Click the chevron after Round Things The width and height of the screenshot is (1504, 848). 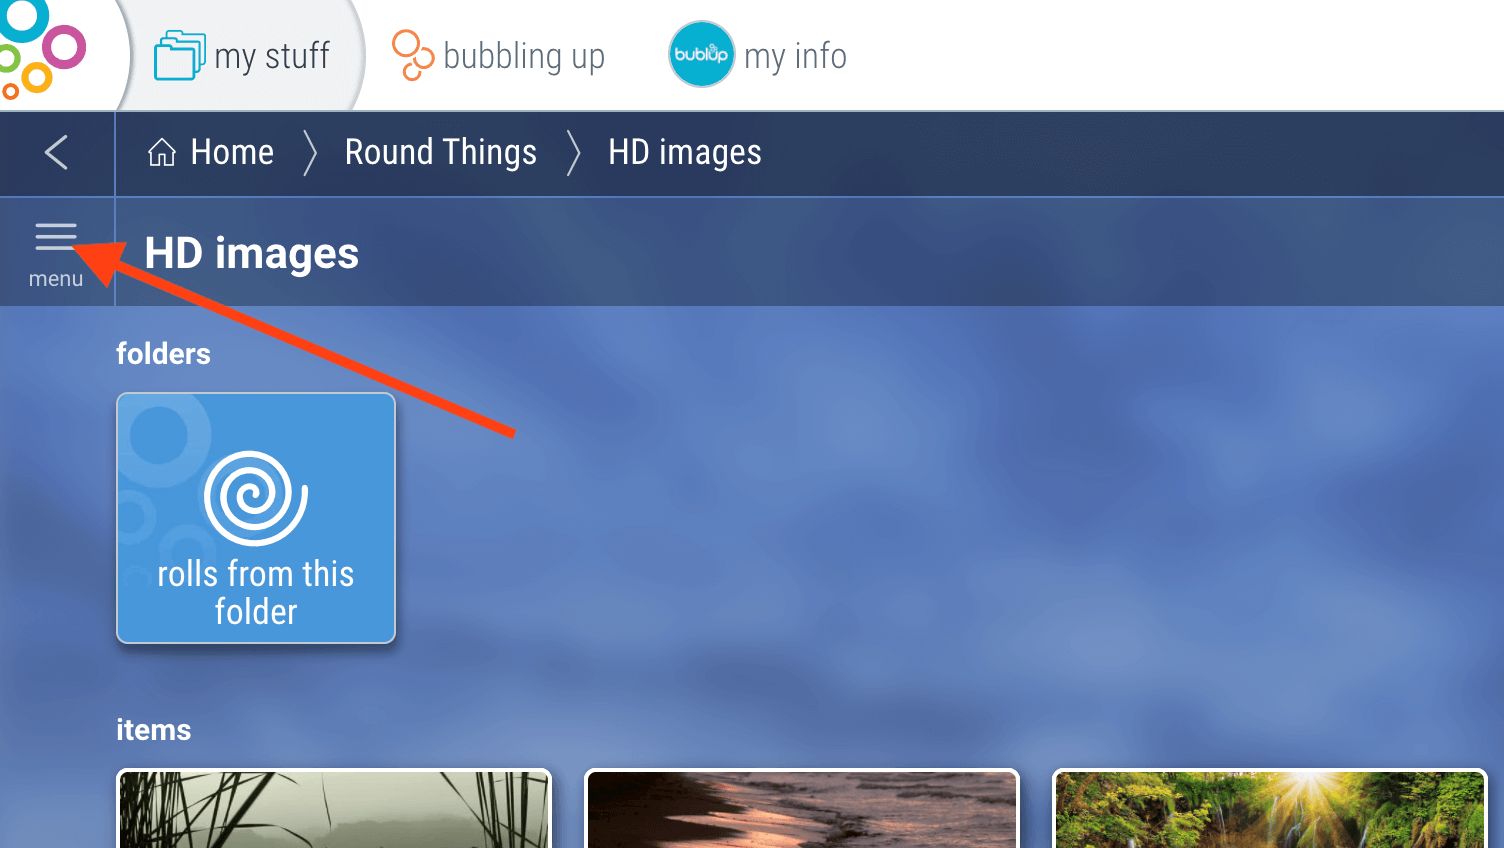click(573, 153)
